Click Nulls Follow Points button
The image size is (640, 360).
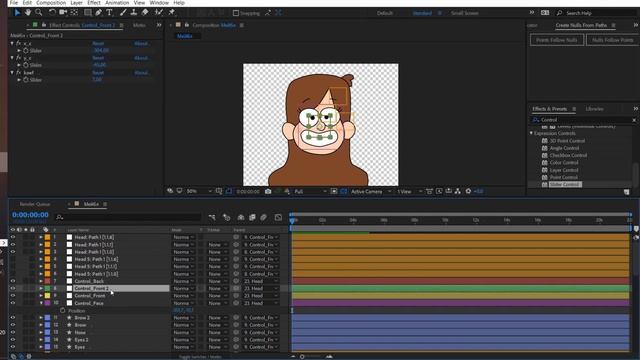click(613, 40)
